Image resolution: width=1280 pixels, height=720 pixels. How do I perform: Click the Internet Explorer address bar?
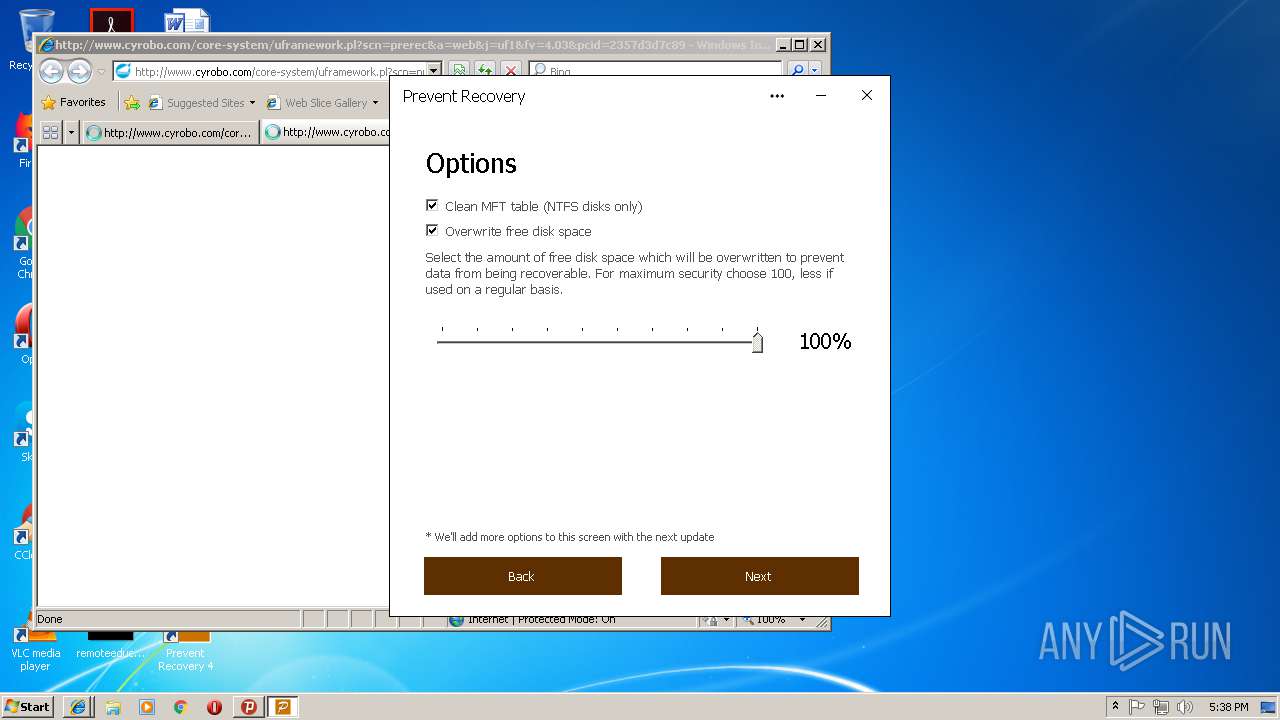click(270, 71)
